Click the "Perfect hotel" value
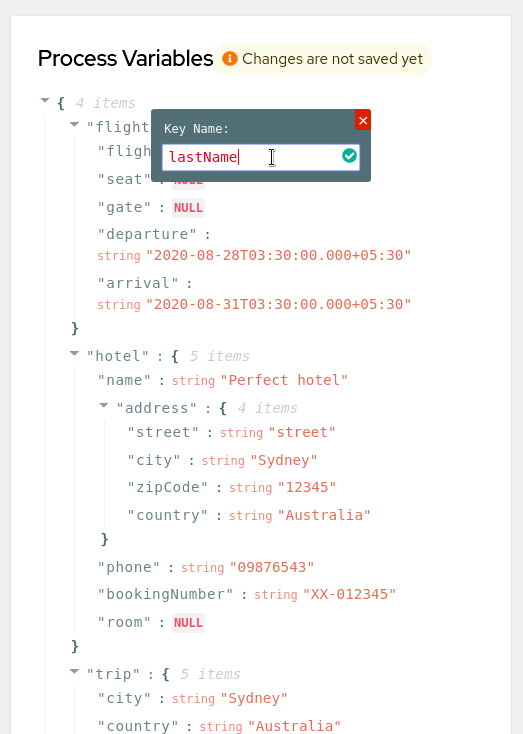This screenshot has width=523, height=734. click(x=284, y=380)
